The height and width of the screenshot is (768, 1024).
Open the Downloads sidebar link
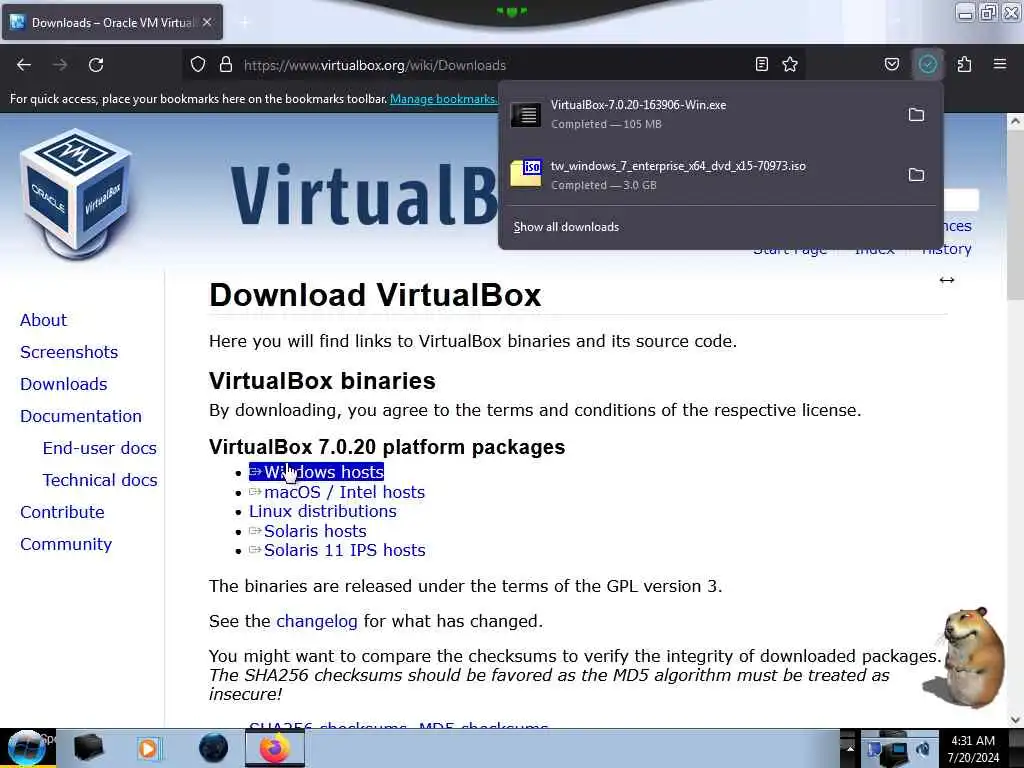63,384
